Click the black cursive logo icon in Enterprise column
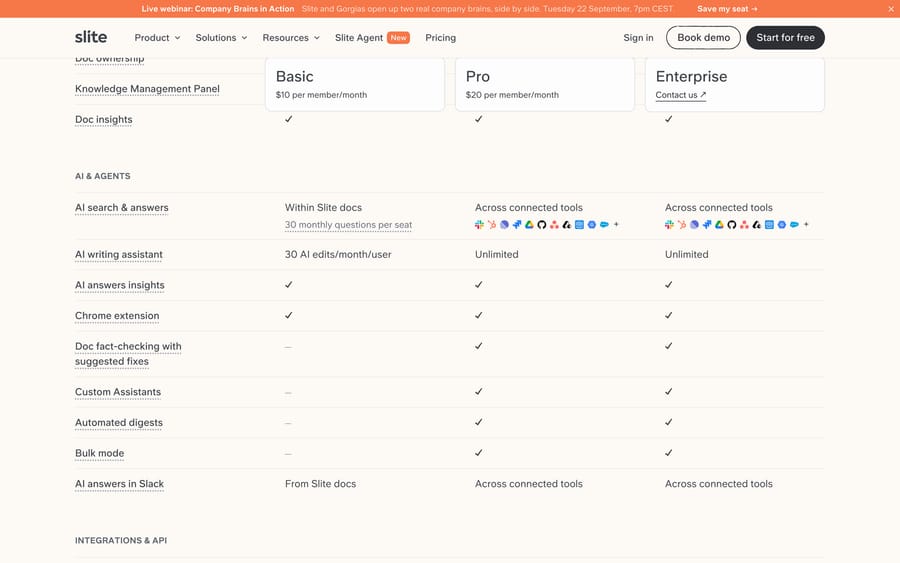This screenshot has width=900, height=563. click(757, 224)
